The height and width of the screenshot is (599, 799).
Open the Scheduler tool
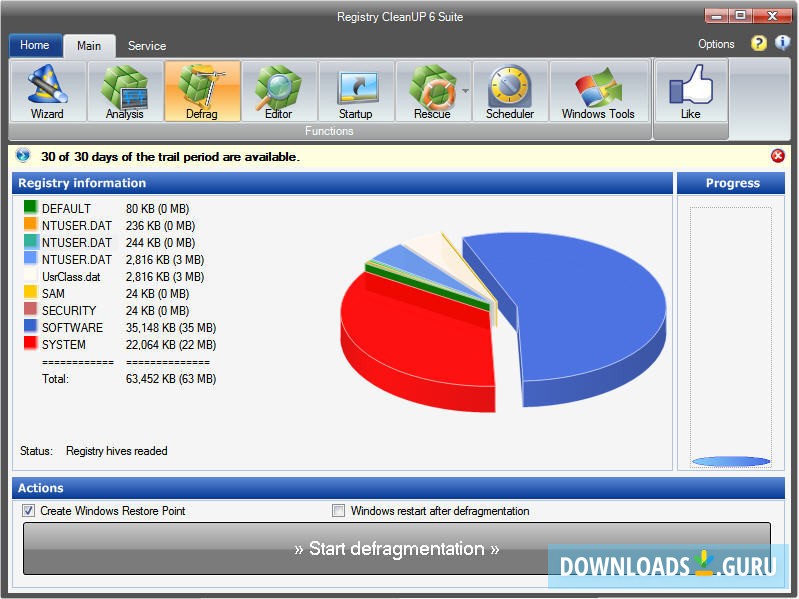(x=510, y=91)
